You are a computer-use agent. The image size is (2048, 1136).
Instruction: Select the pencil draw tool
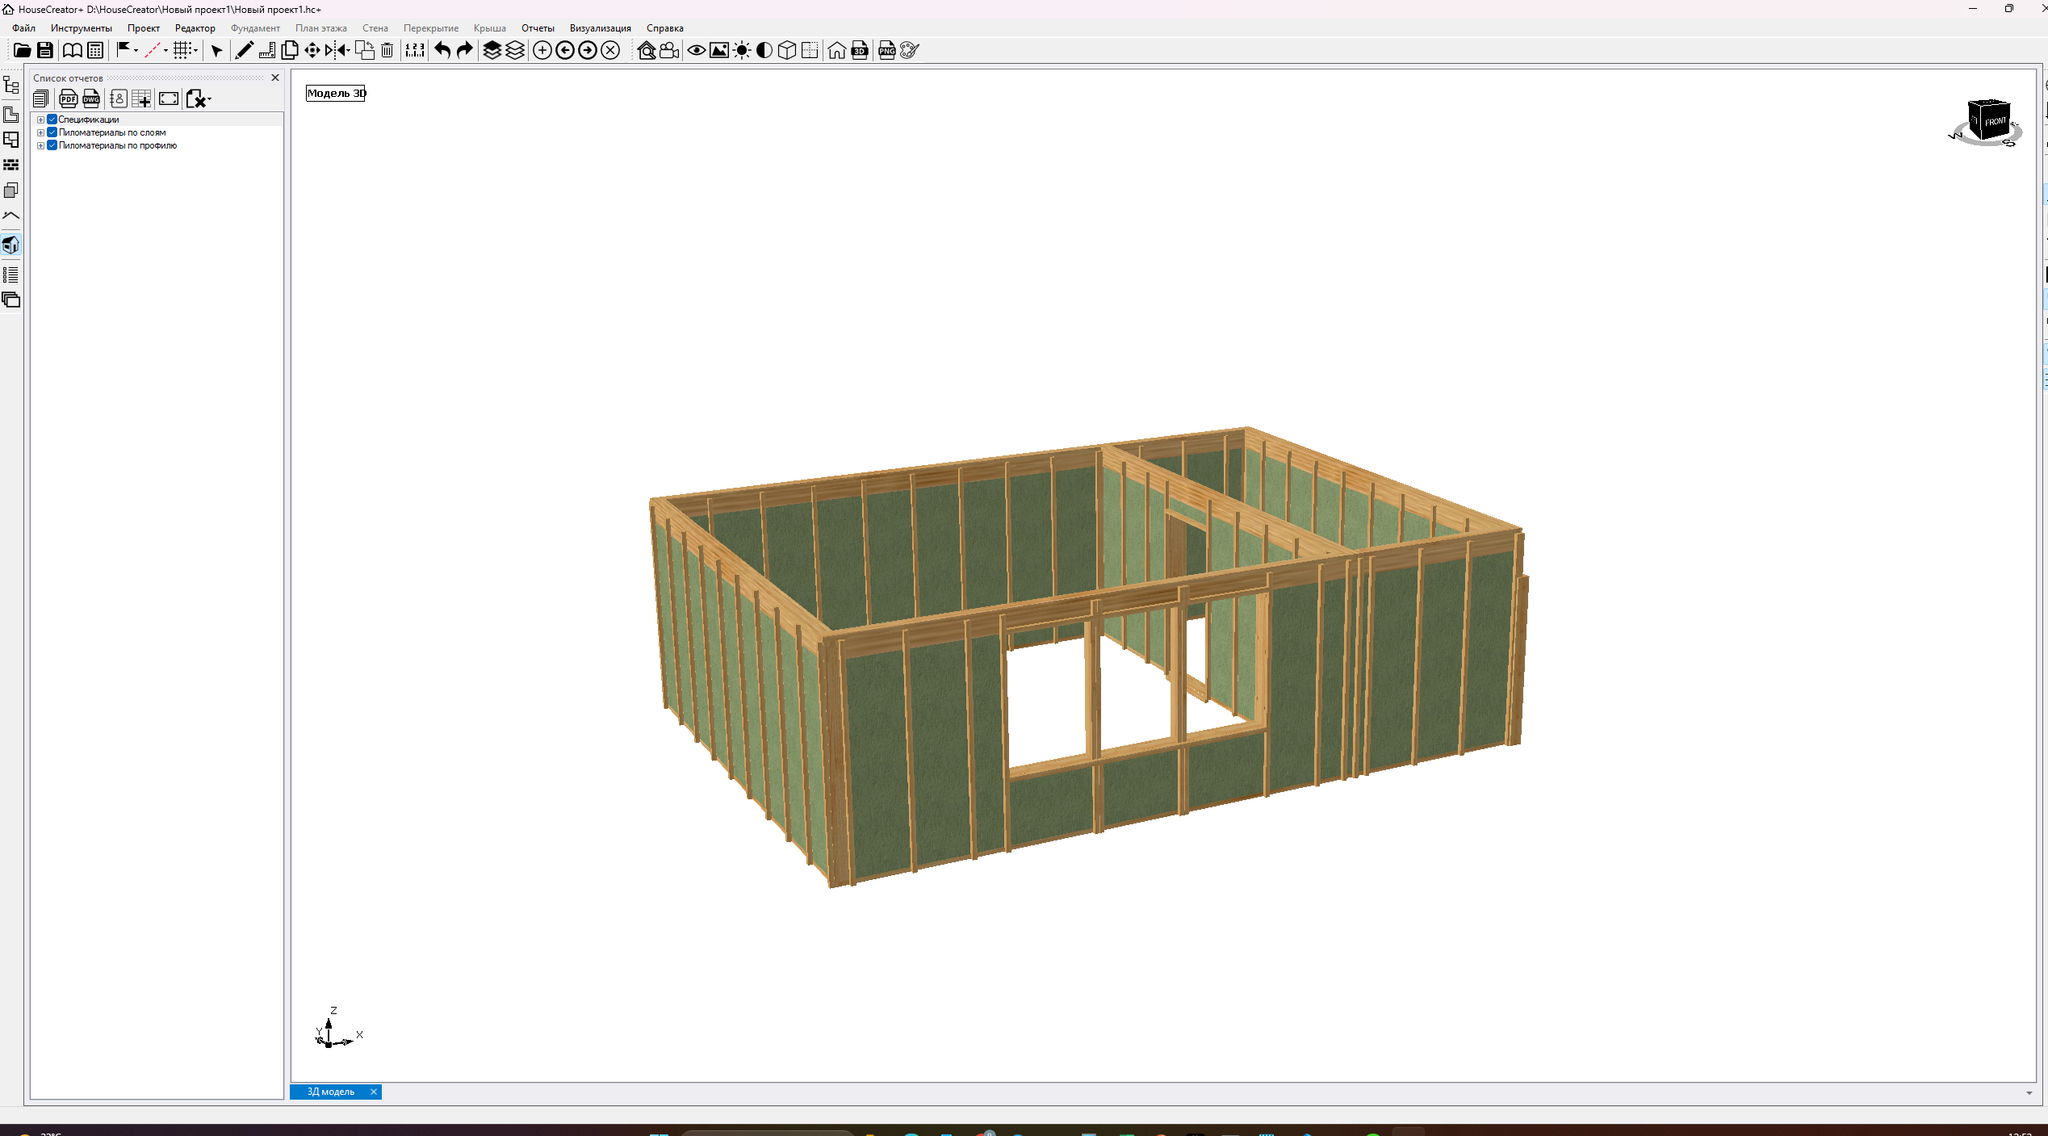(243, 50)
